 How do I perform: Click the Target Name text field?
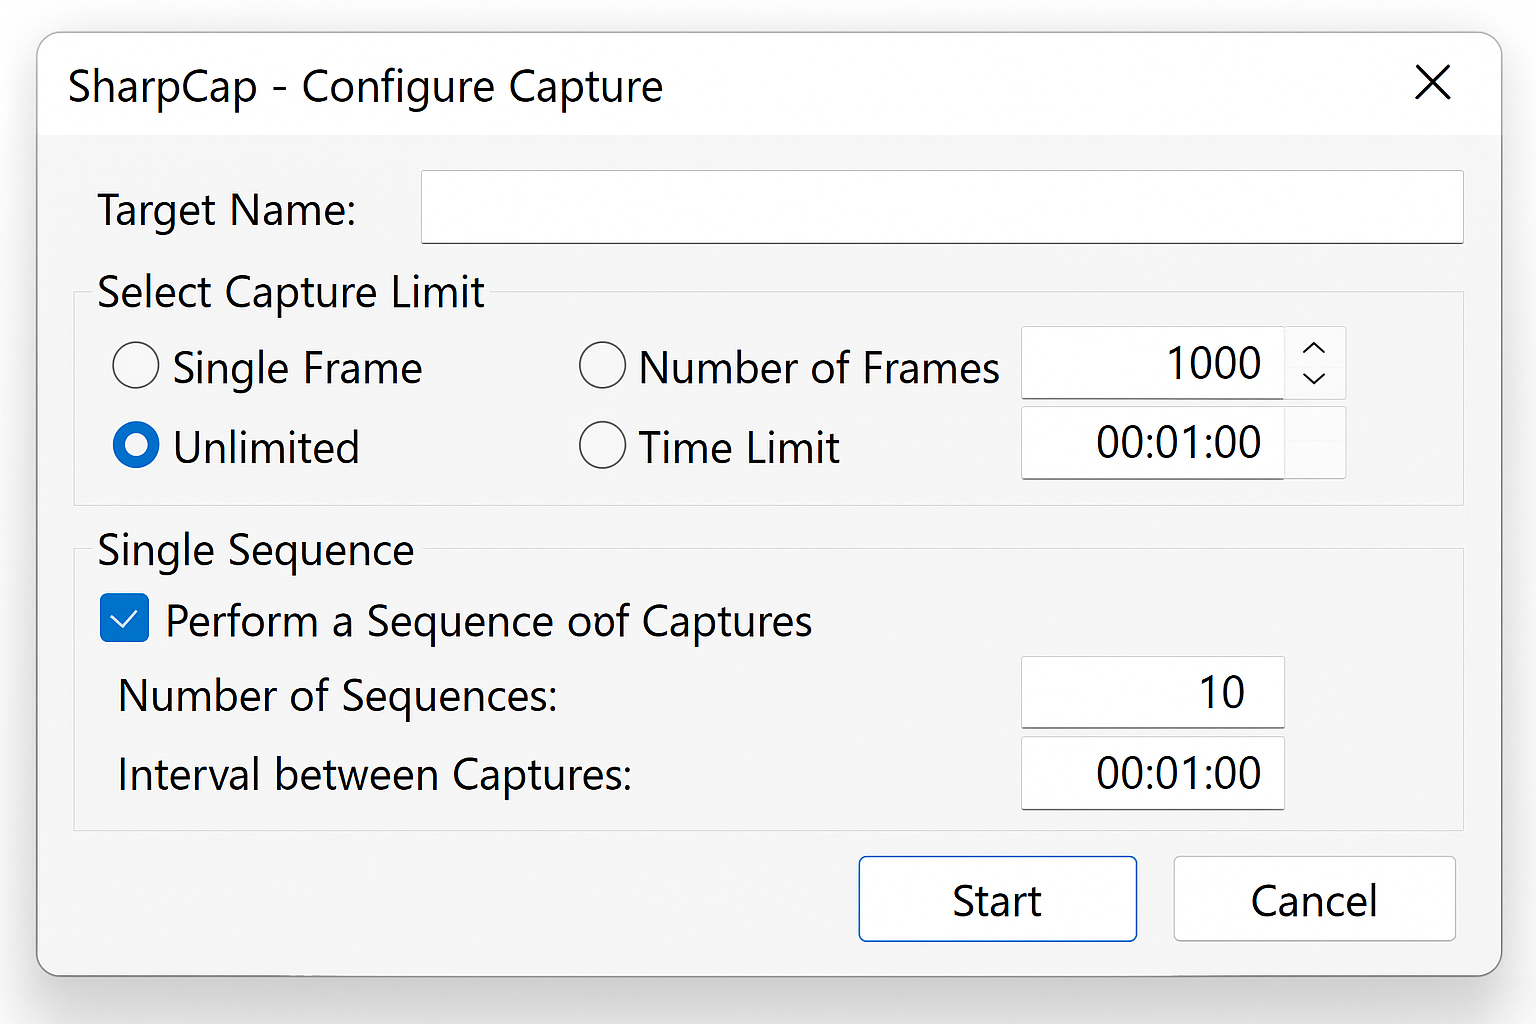point(942,207)
